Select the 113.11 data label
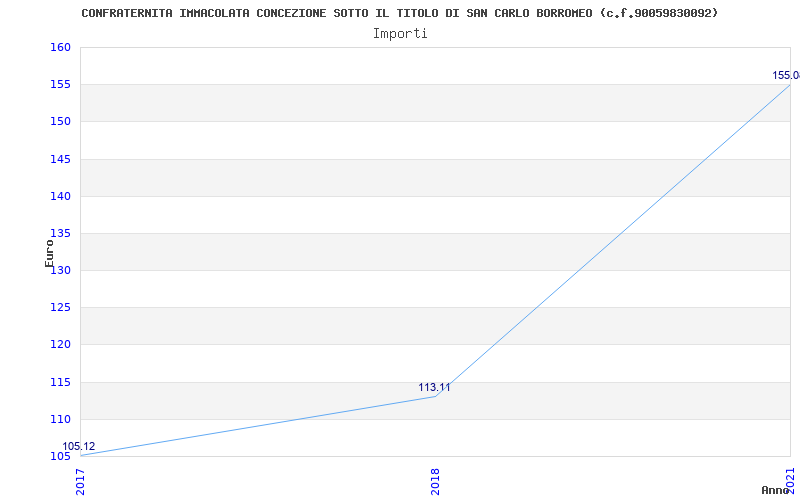Image resolution: width=800 pixels, height=500 pixels. pos(434,388)
